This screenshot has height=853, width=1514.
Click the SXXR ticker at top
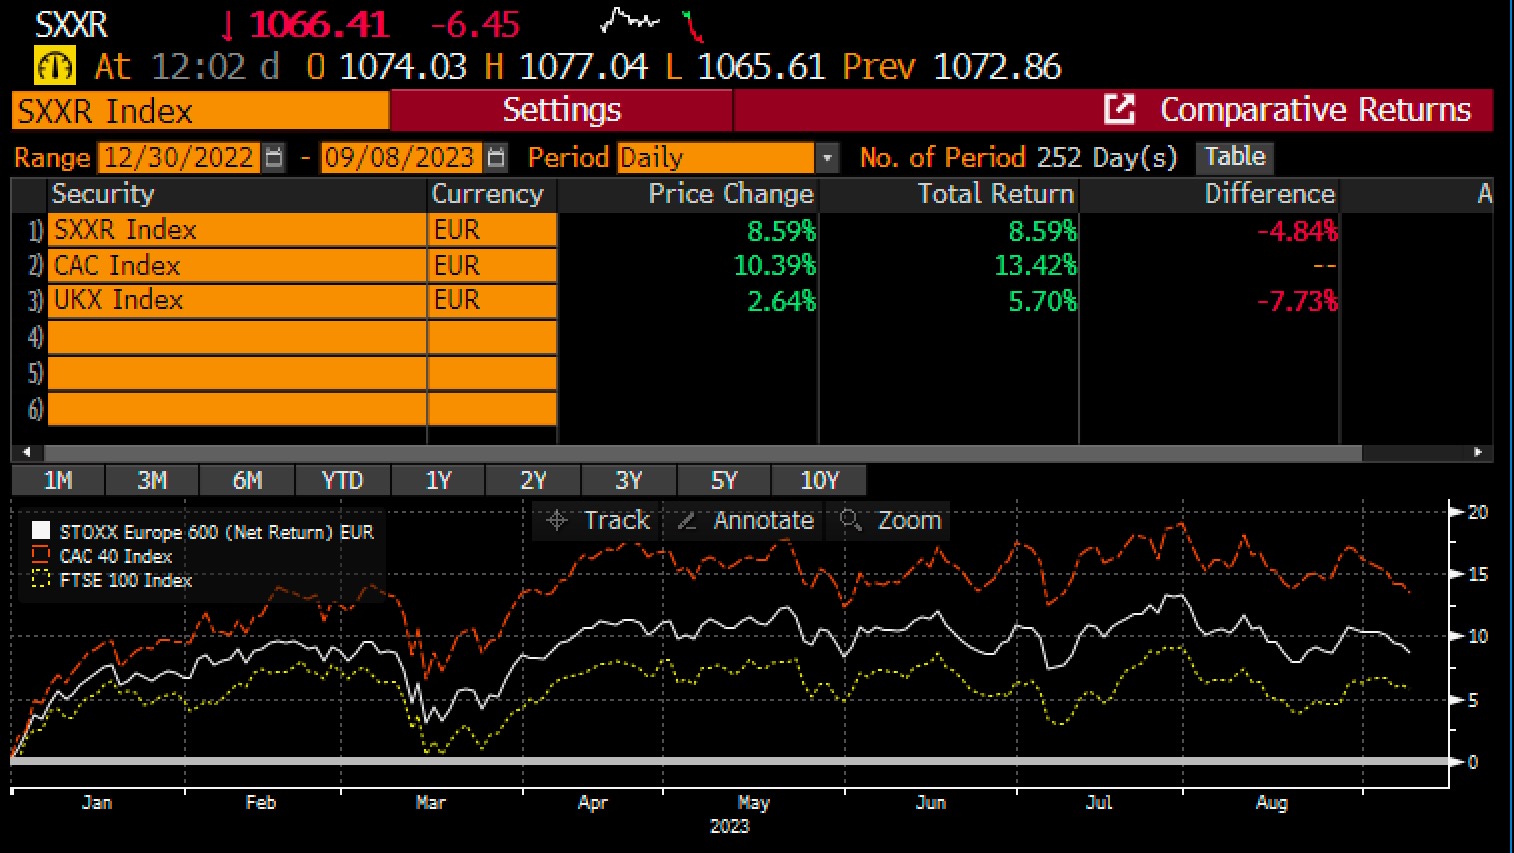pos(71,24)
